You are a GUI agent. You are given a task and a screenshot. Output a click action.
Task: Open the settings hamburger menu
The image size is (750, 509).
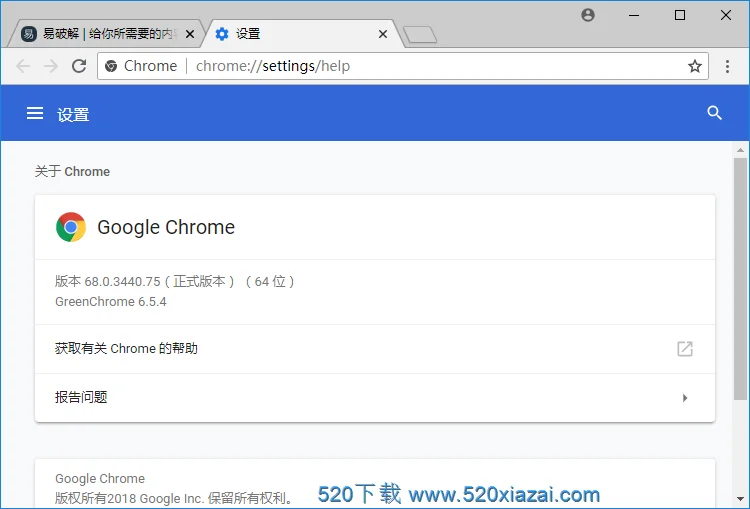point(35,113)
